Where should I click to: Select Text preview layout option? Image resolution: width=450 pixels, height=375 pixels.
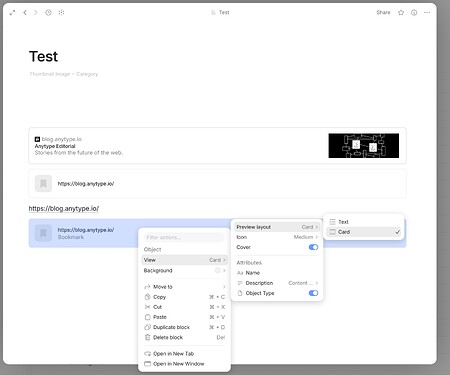tap(364, 222)
